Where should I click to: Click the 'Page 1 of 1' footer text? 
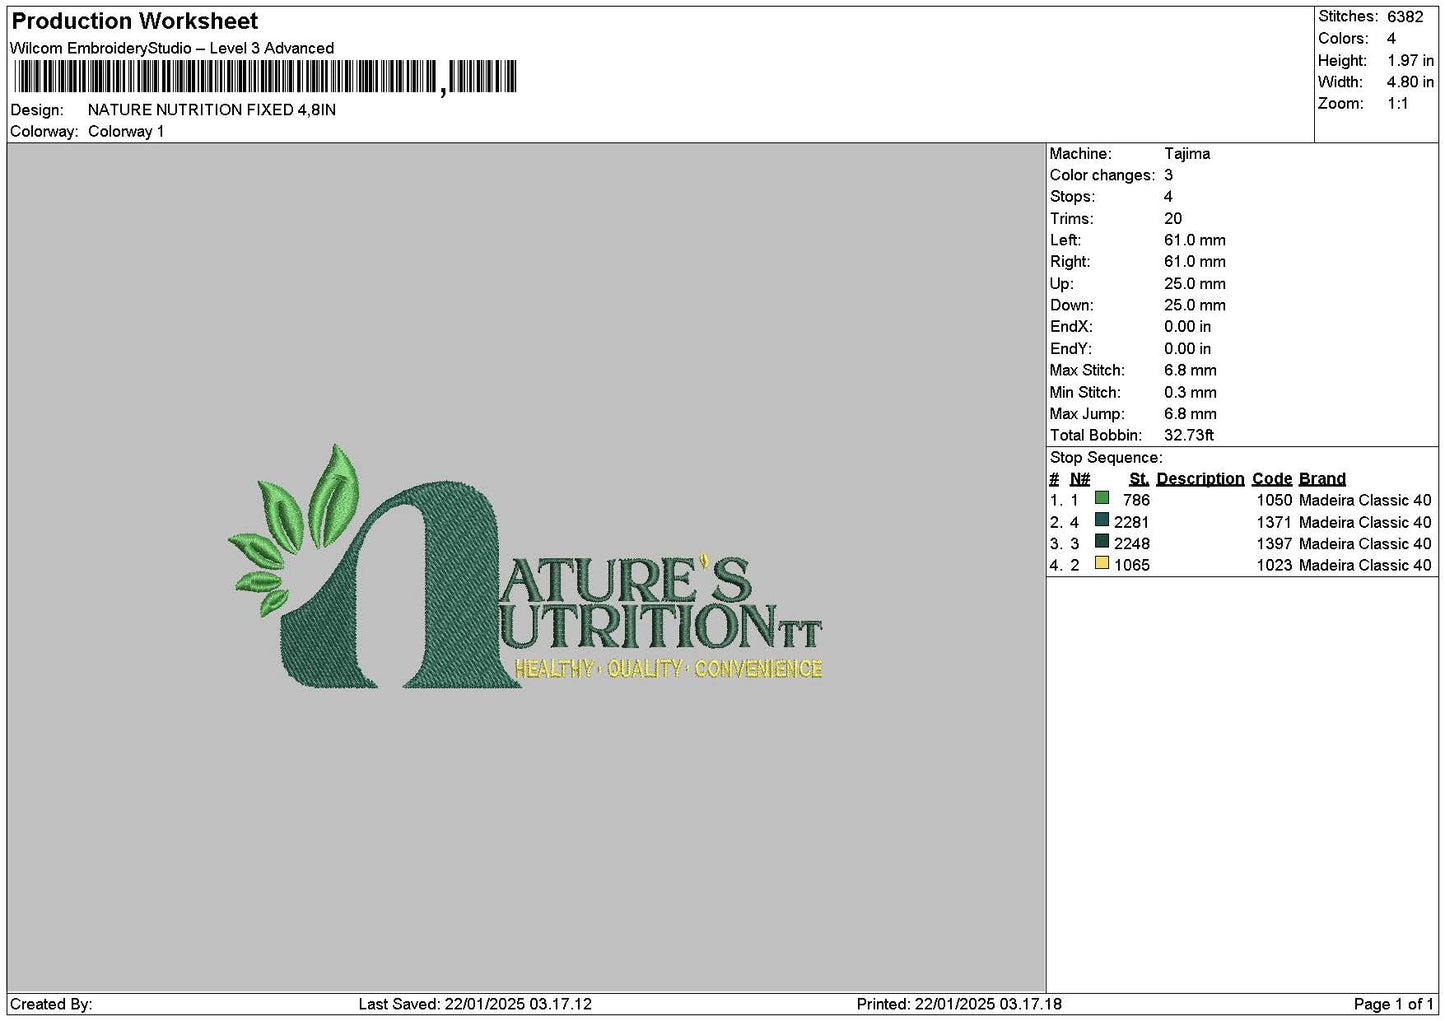click(1393, 1004)
